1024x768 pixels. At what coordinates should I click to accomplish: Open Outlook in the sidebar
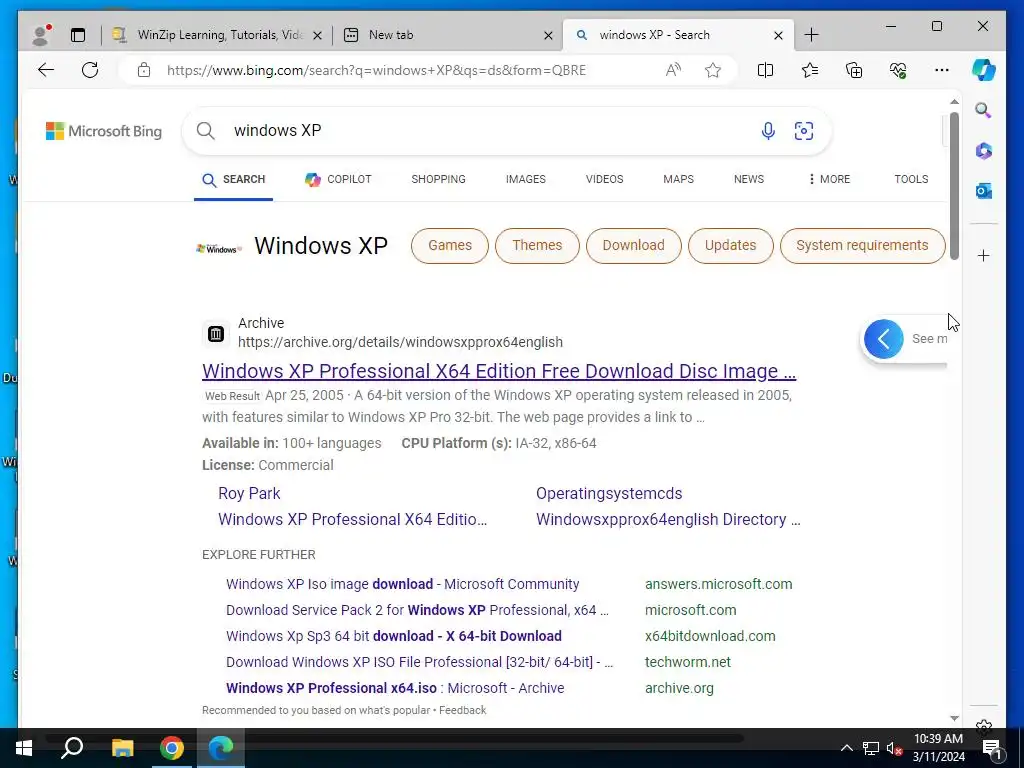(x=984, y=191)
